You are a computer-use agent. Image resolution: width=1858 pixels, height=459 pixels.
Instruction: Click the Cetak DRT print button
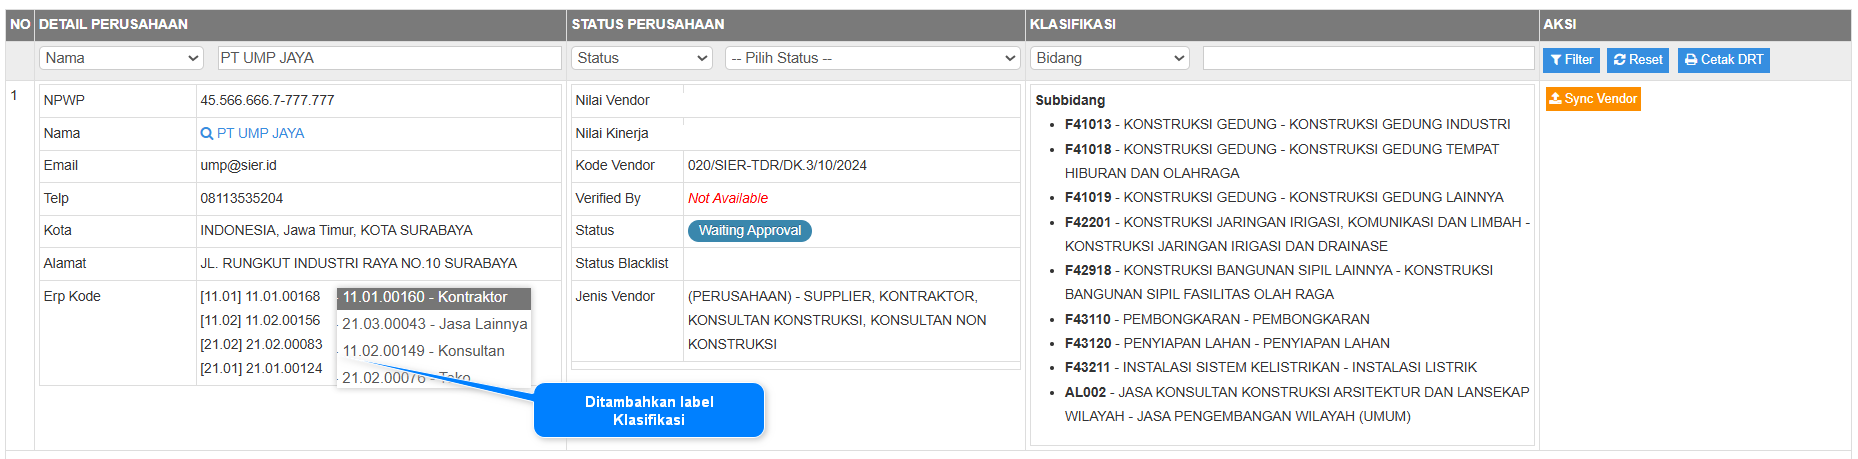pos(1723,60)
